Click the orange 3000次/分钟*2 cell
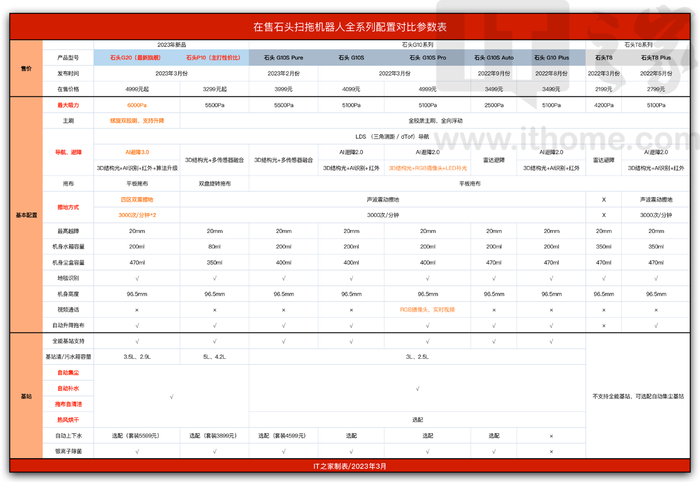Image resolution: width=700 pixels, height=482 pixels. coord(137,215)
